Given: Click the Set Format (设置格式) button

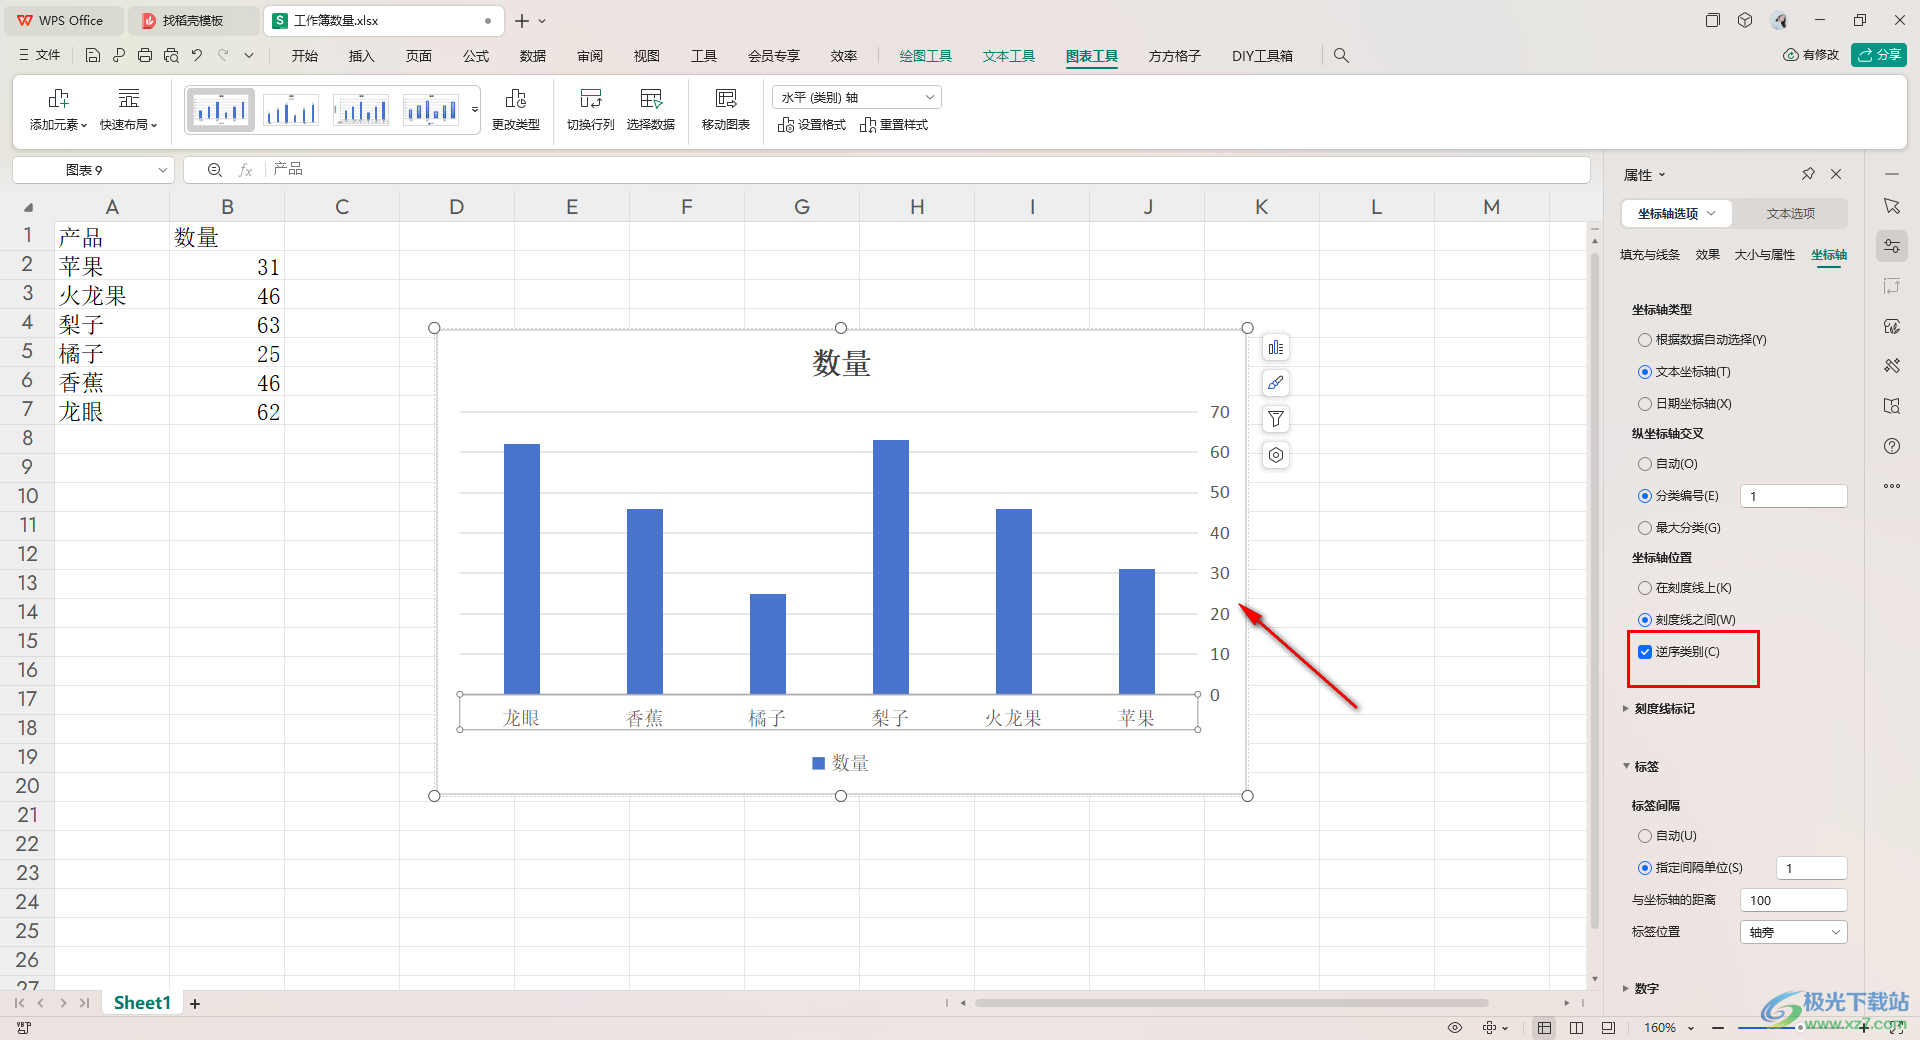Looking at the screenshot, I should tap(812, 125).
